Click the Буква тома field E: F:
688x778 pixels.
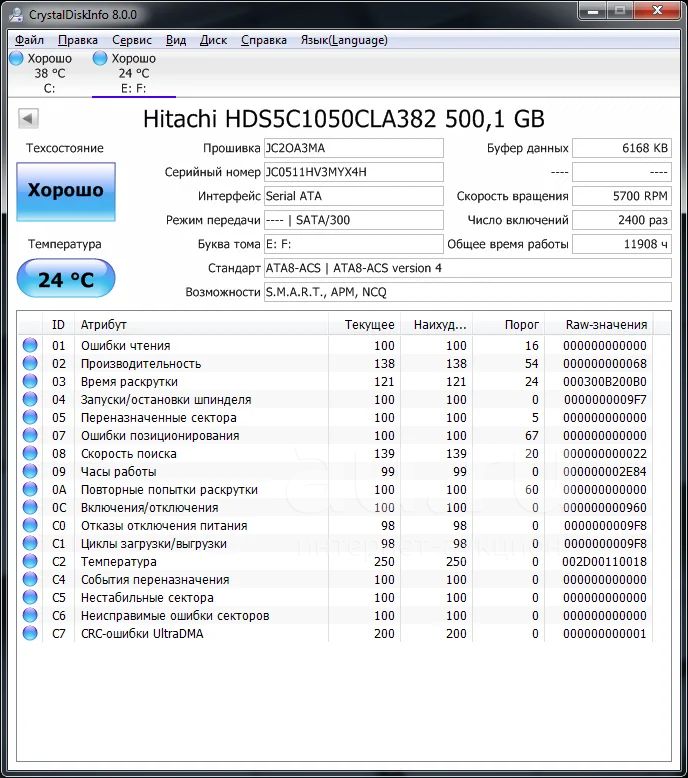(x=354, y=244)
